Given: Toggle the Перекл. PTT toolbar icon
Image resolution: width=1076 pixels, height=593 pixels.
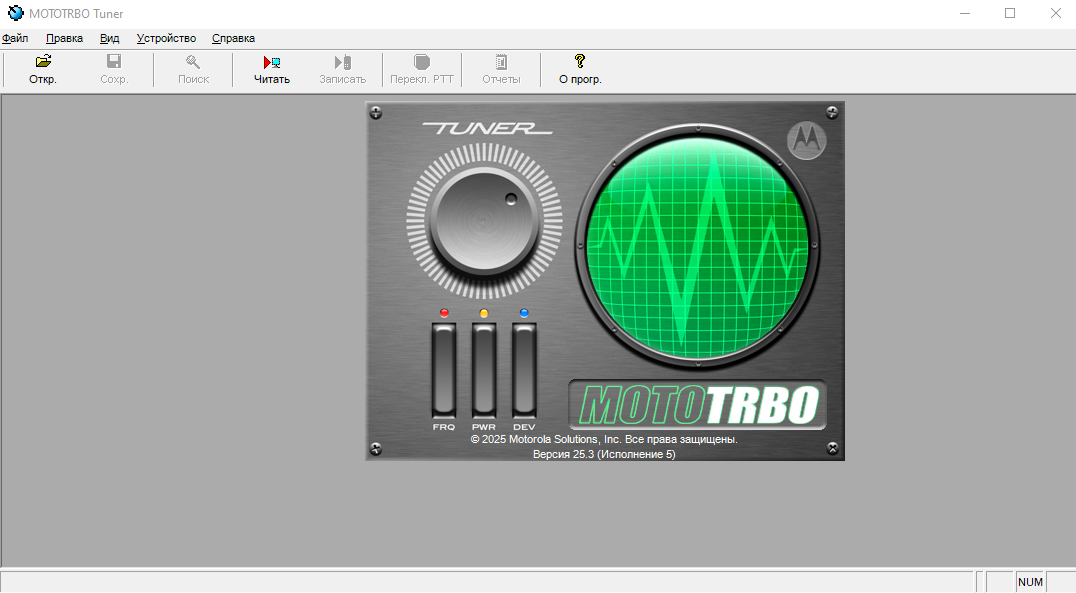Looking at the screenshot, I should tap(422, 62).
